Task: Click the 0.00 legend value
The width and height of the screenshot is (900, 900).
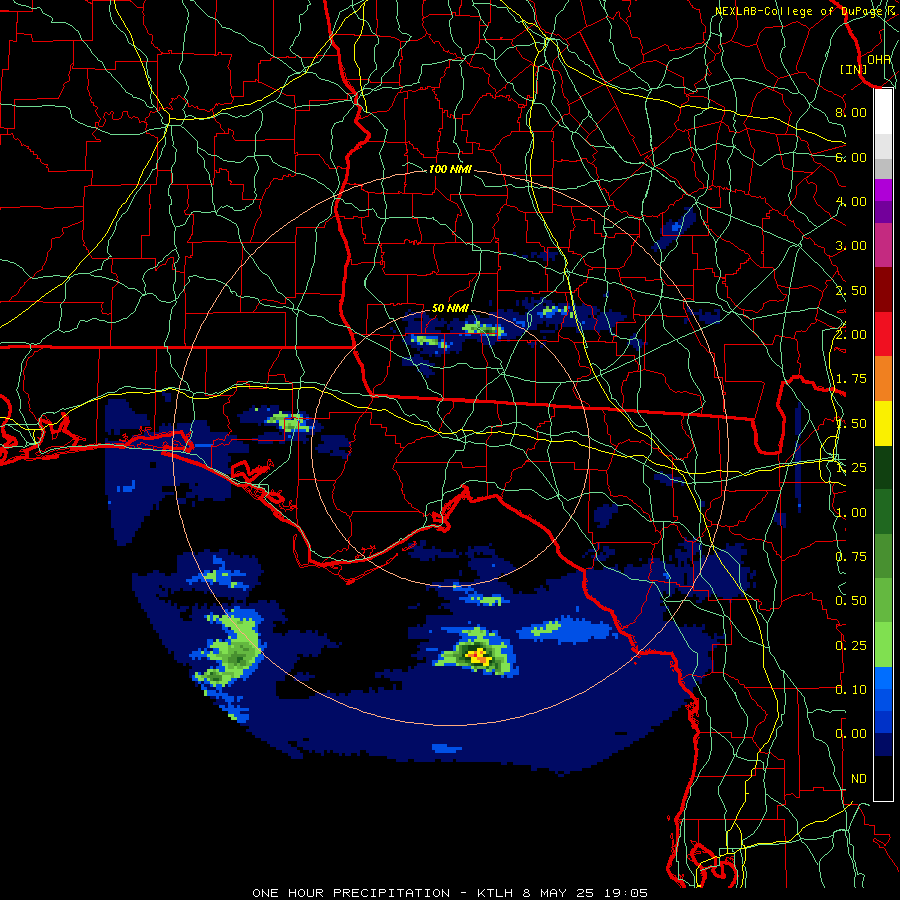Action: pyautogui.click(x=851, y=734)
